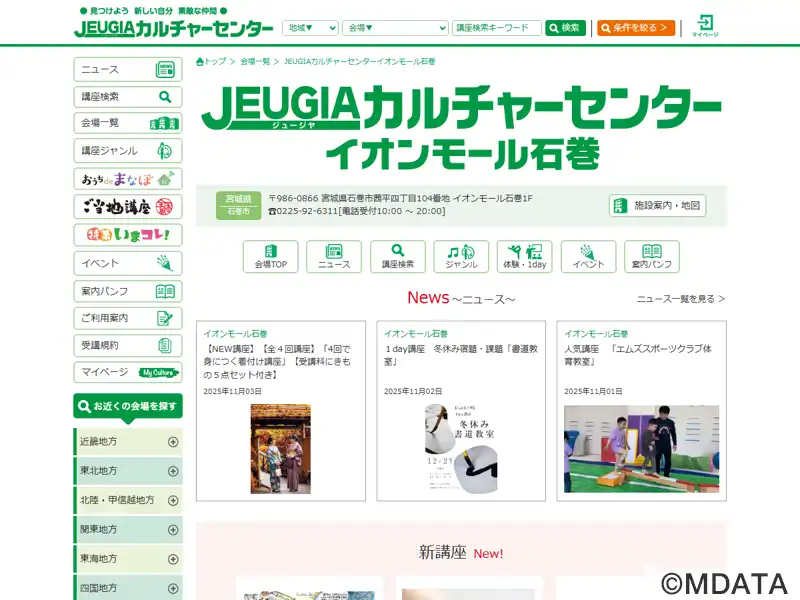Click the 新講座 New! heading
The image size is (800, 600).
pos(461,553)
